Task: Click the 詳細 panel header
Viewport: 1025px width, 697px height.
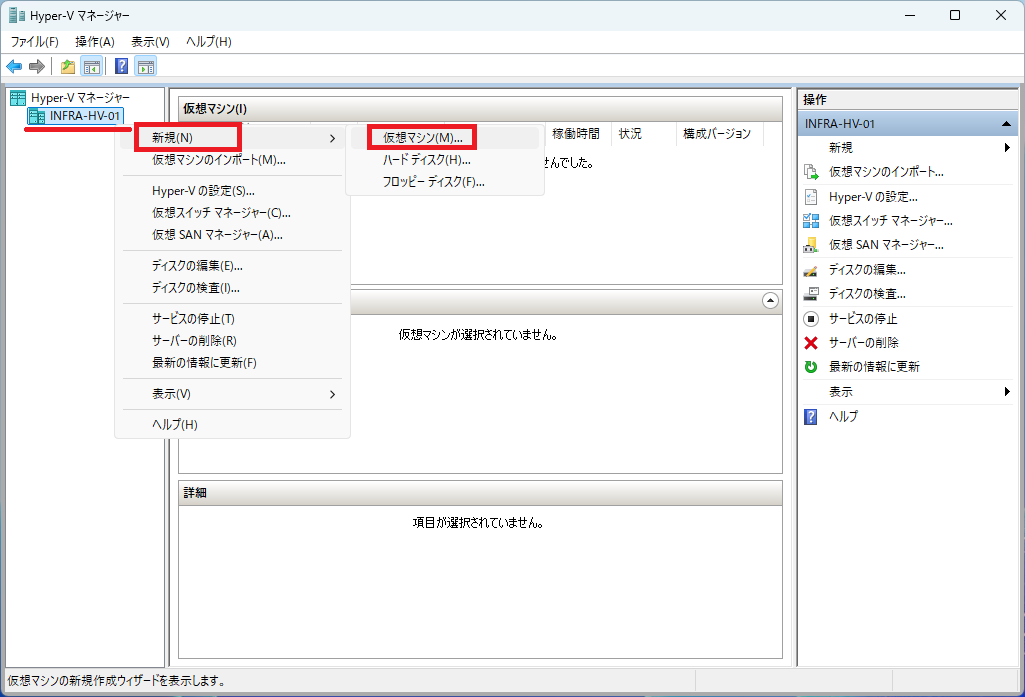Action: pos(480,493)
